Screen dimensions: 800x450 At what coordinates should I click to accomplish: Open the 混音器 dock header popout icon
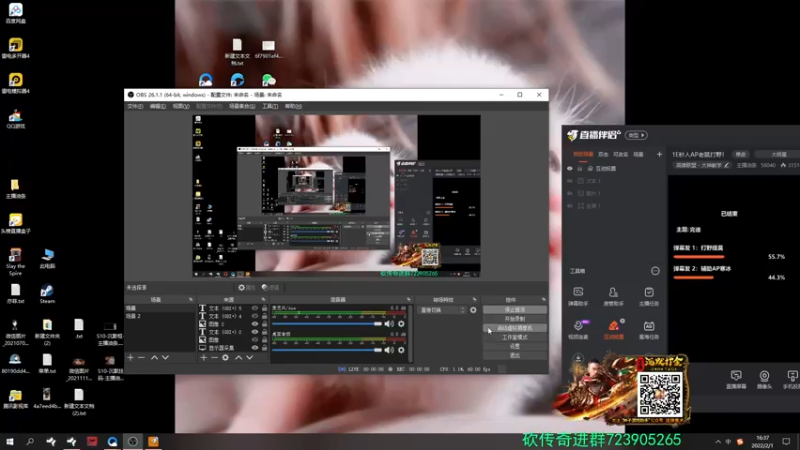409,299
